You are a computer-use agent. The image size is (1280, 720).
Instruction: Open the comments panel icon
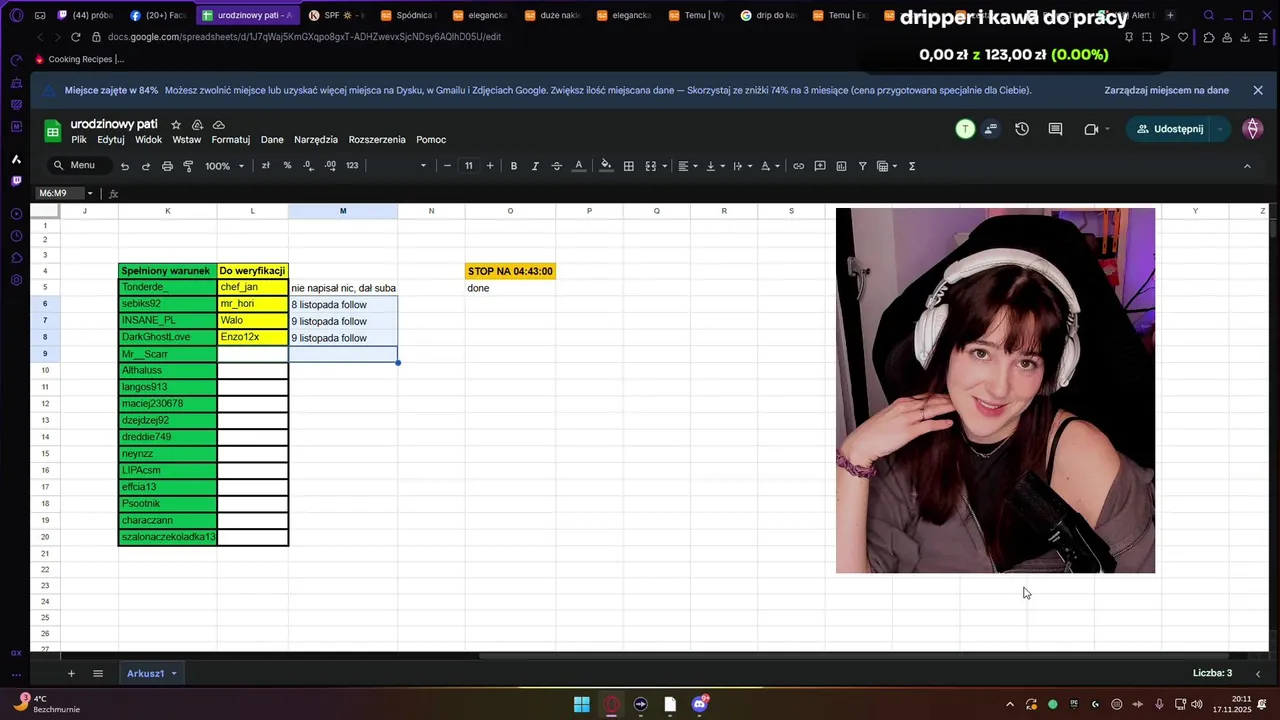coord(1055,129)
